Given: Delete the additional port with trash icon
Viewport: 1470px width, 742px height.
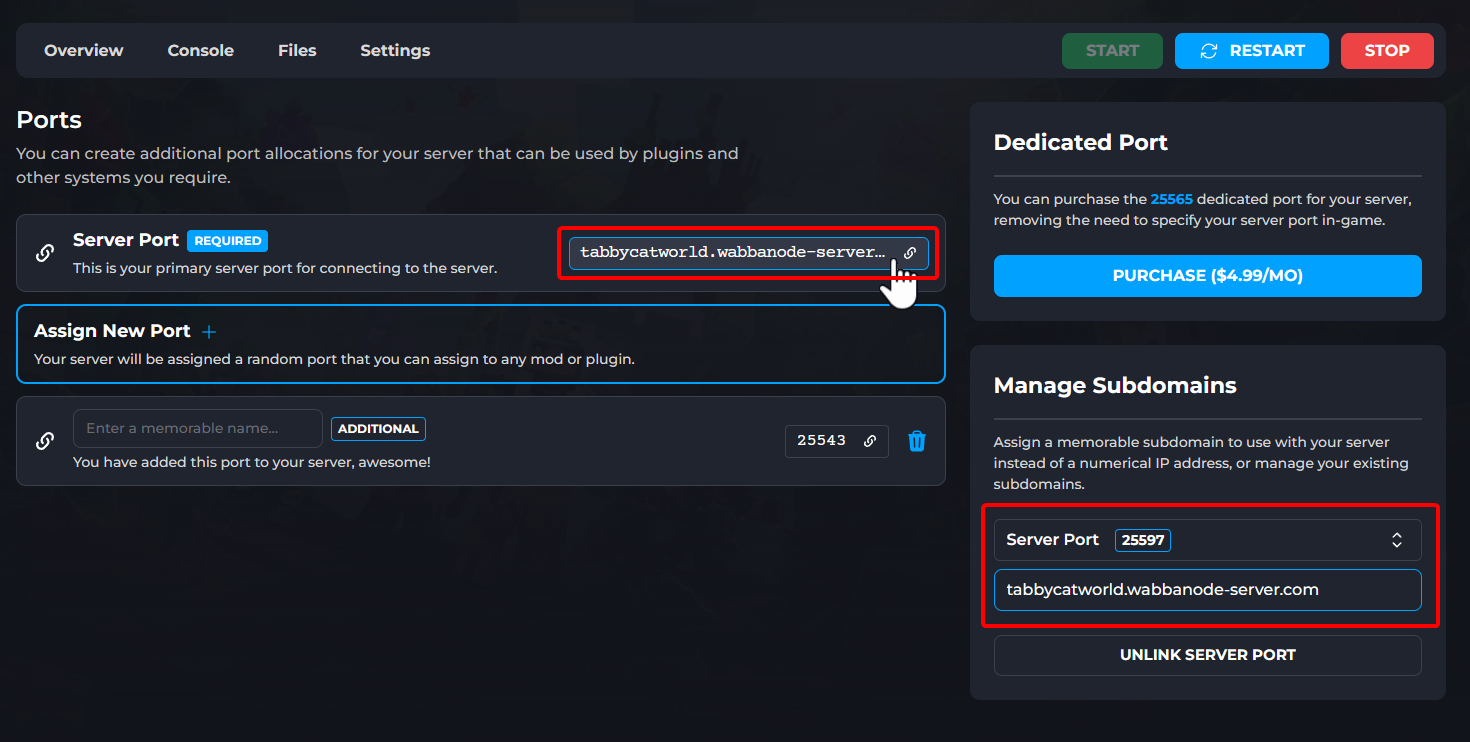Looking at the screenshot, I should (x=917, y=441).
